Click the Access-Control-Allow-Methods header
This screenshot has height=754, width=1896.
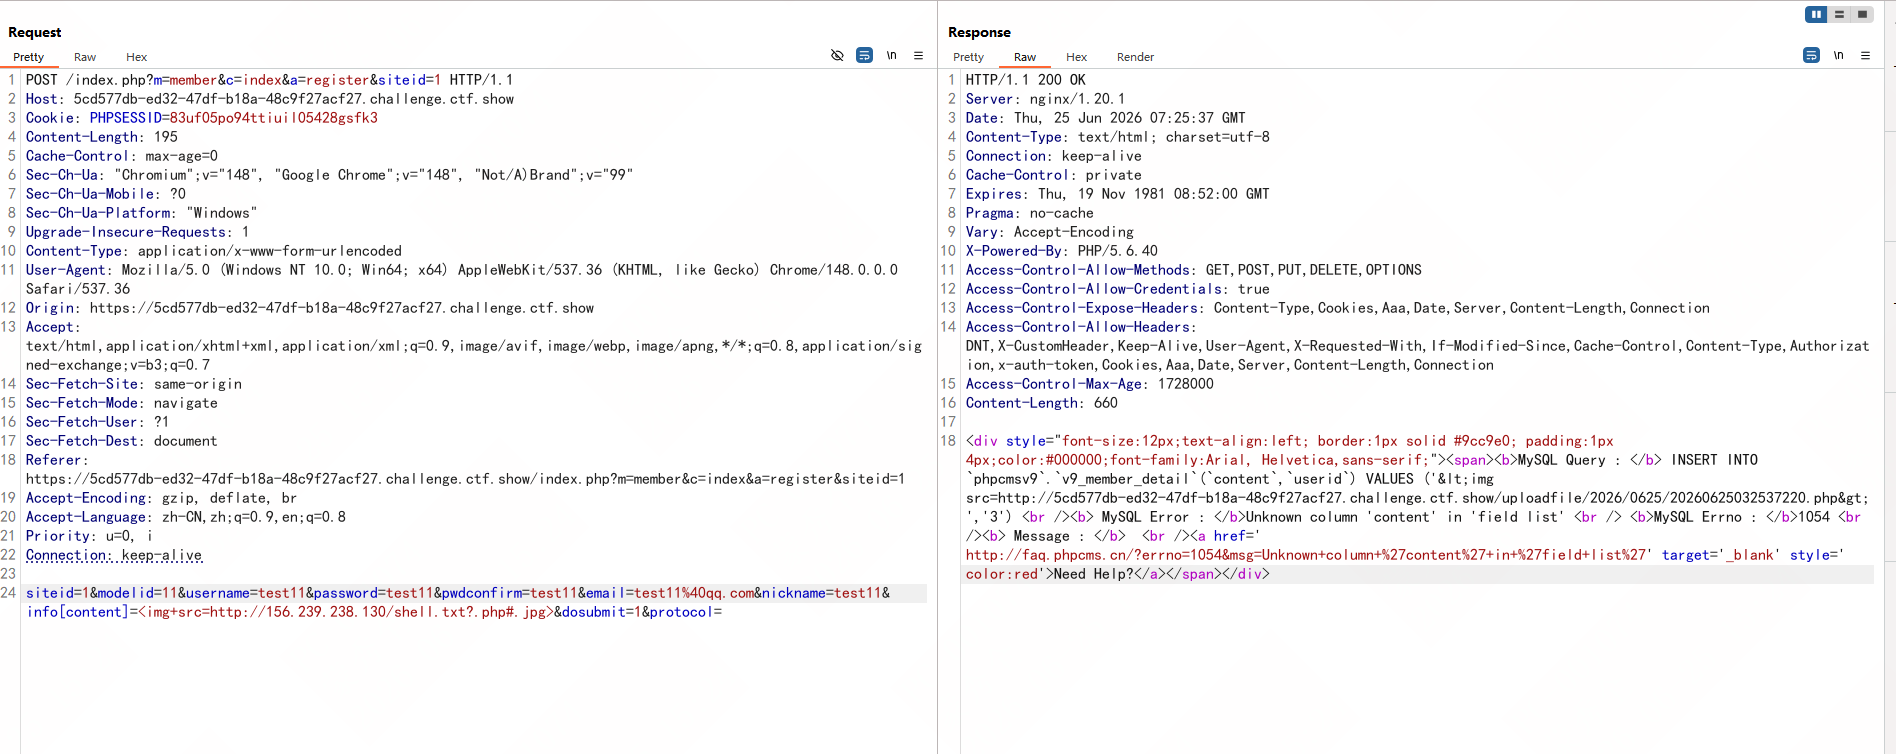click(x=1194, y=270)
